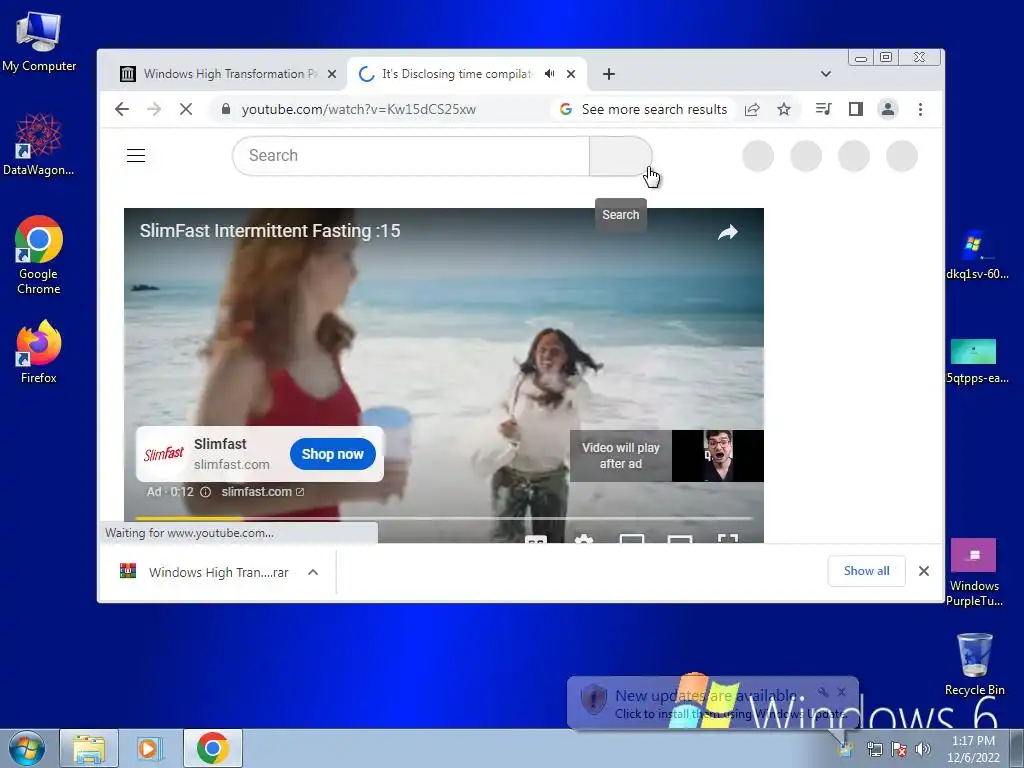Click the ad info icon beside Ad 0:12
The image size is (1024, 768).
(205, 492)
